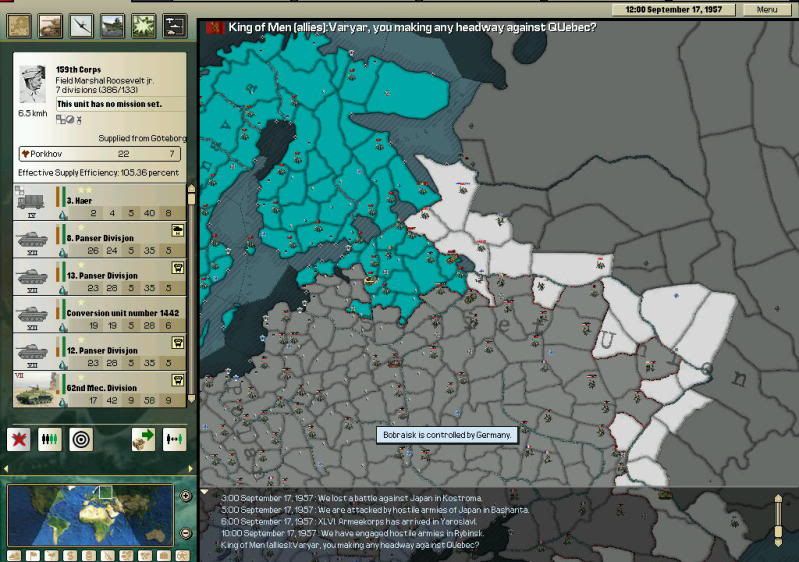Click the black-to-green soldier swap button
The width and height of the screenshot is (799, 562).
tap(174, 439)
